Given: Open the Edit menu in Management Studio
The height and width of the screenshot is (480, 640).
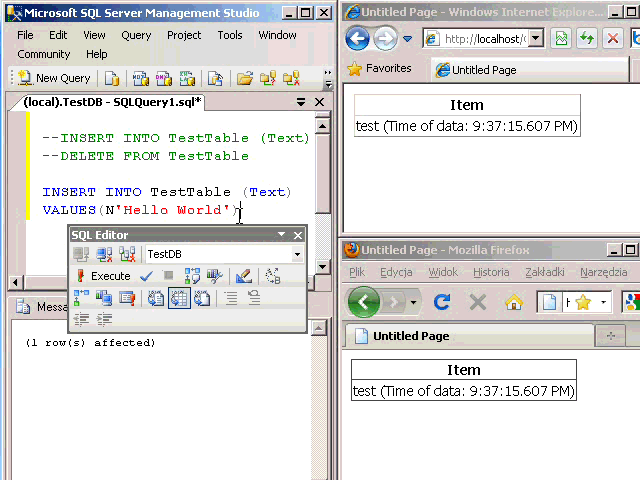Looking at the screenshot, I should coord(58,35).
